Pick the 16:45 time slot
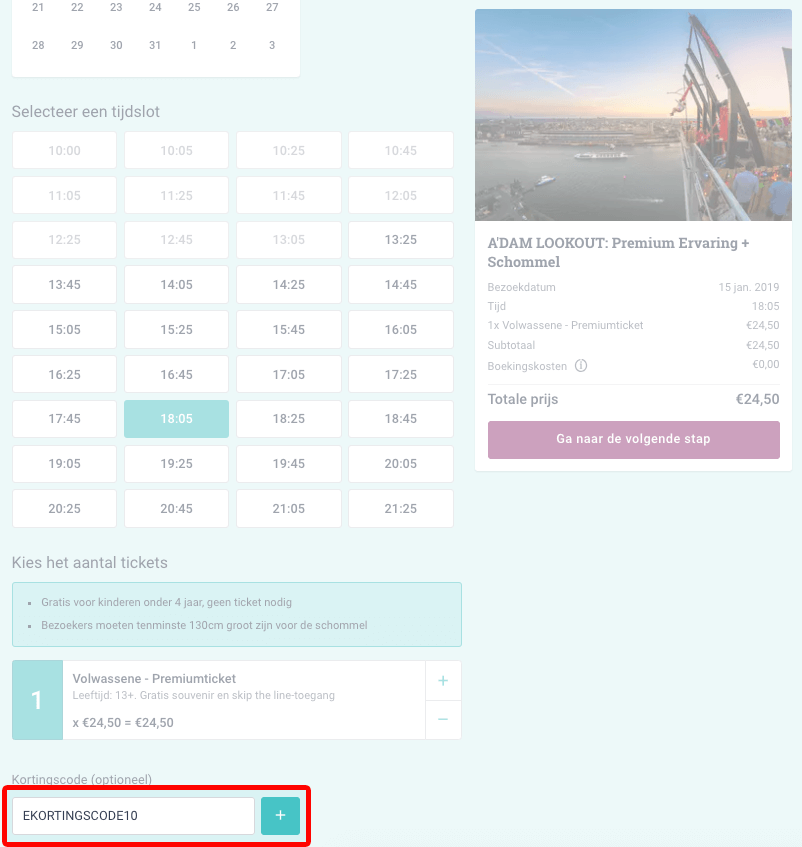 coord(177,374)
